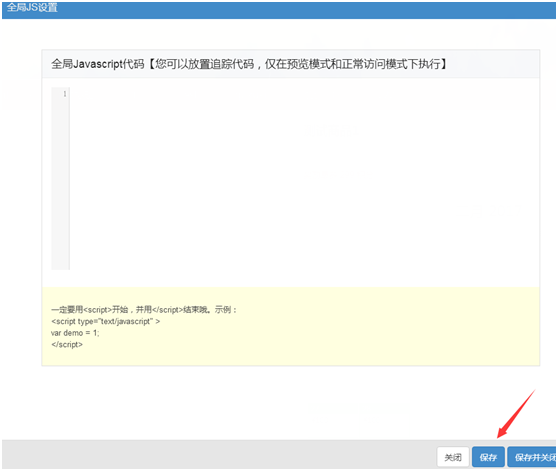Click the var demo = 1; example line

tap(75, 333)
